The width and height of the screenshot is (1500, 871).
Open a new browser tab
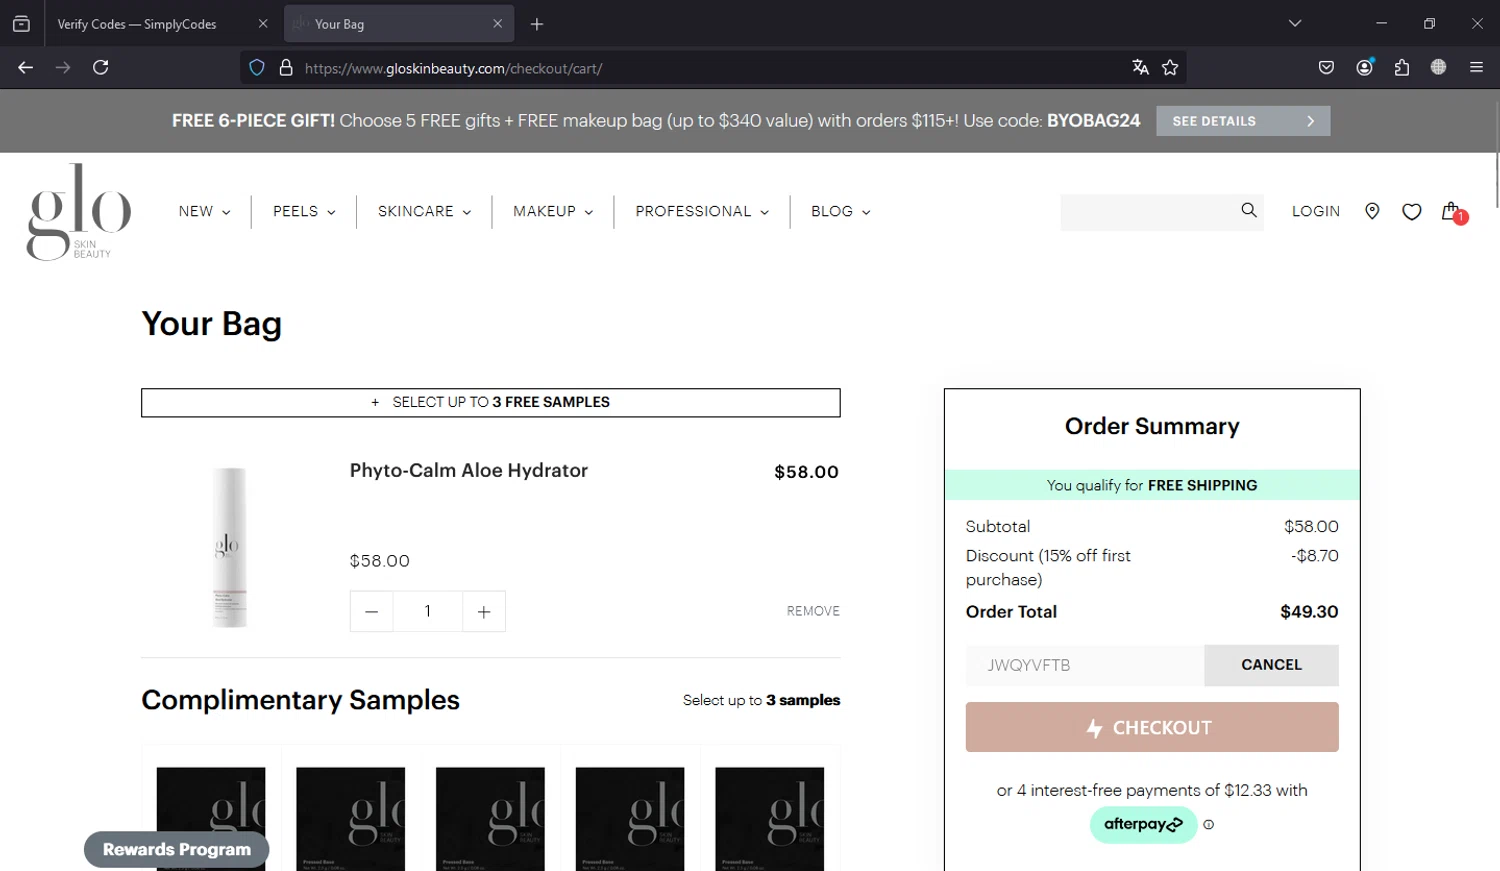tap(537, 24)
